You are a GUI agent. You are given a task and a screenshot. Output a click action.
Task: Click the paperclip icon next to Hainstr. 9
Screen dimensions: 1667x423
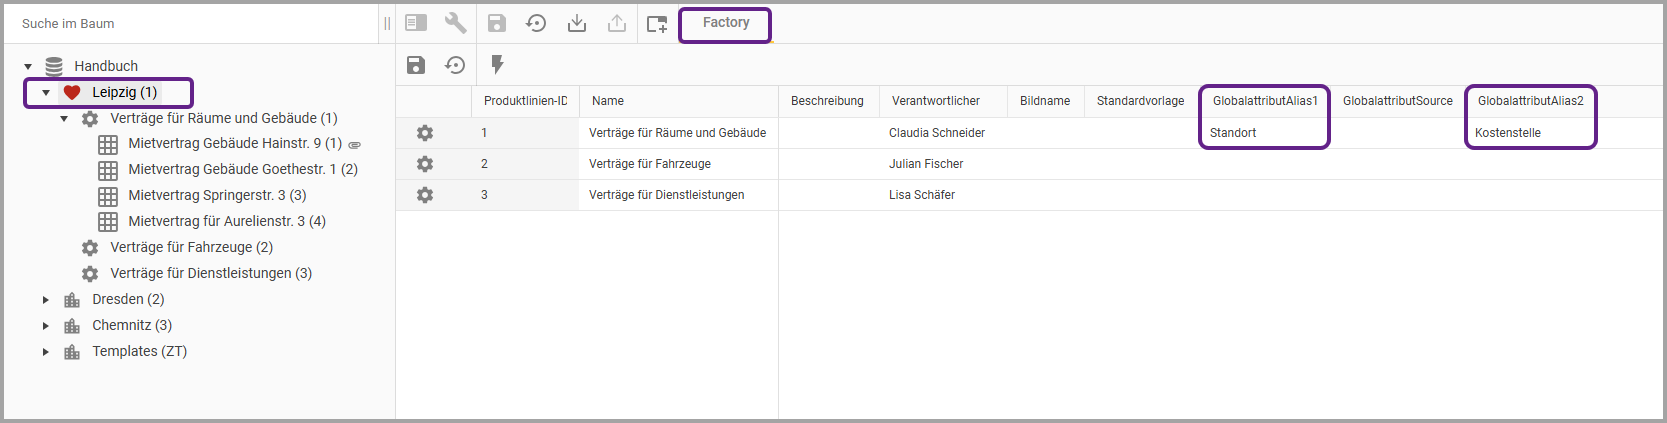coord(354,145)
